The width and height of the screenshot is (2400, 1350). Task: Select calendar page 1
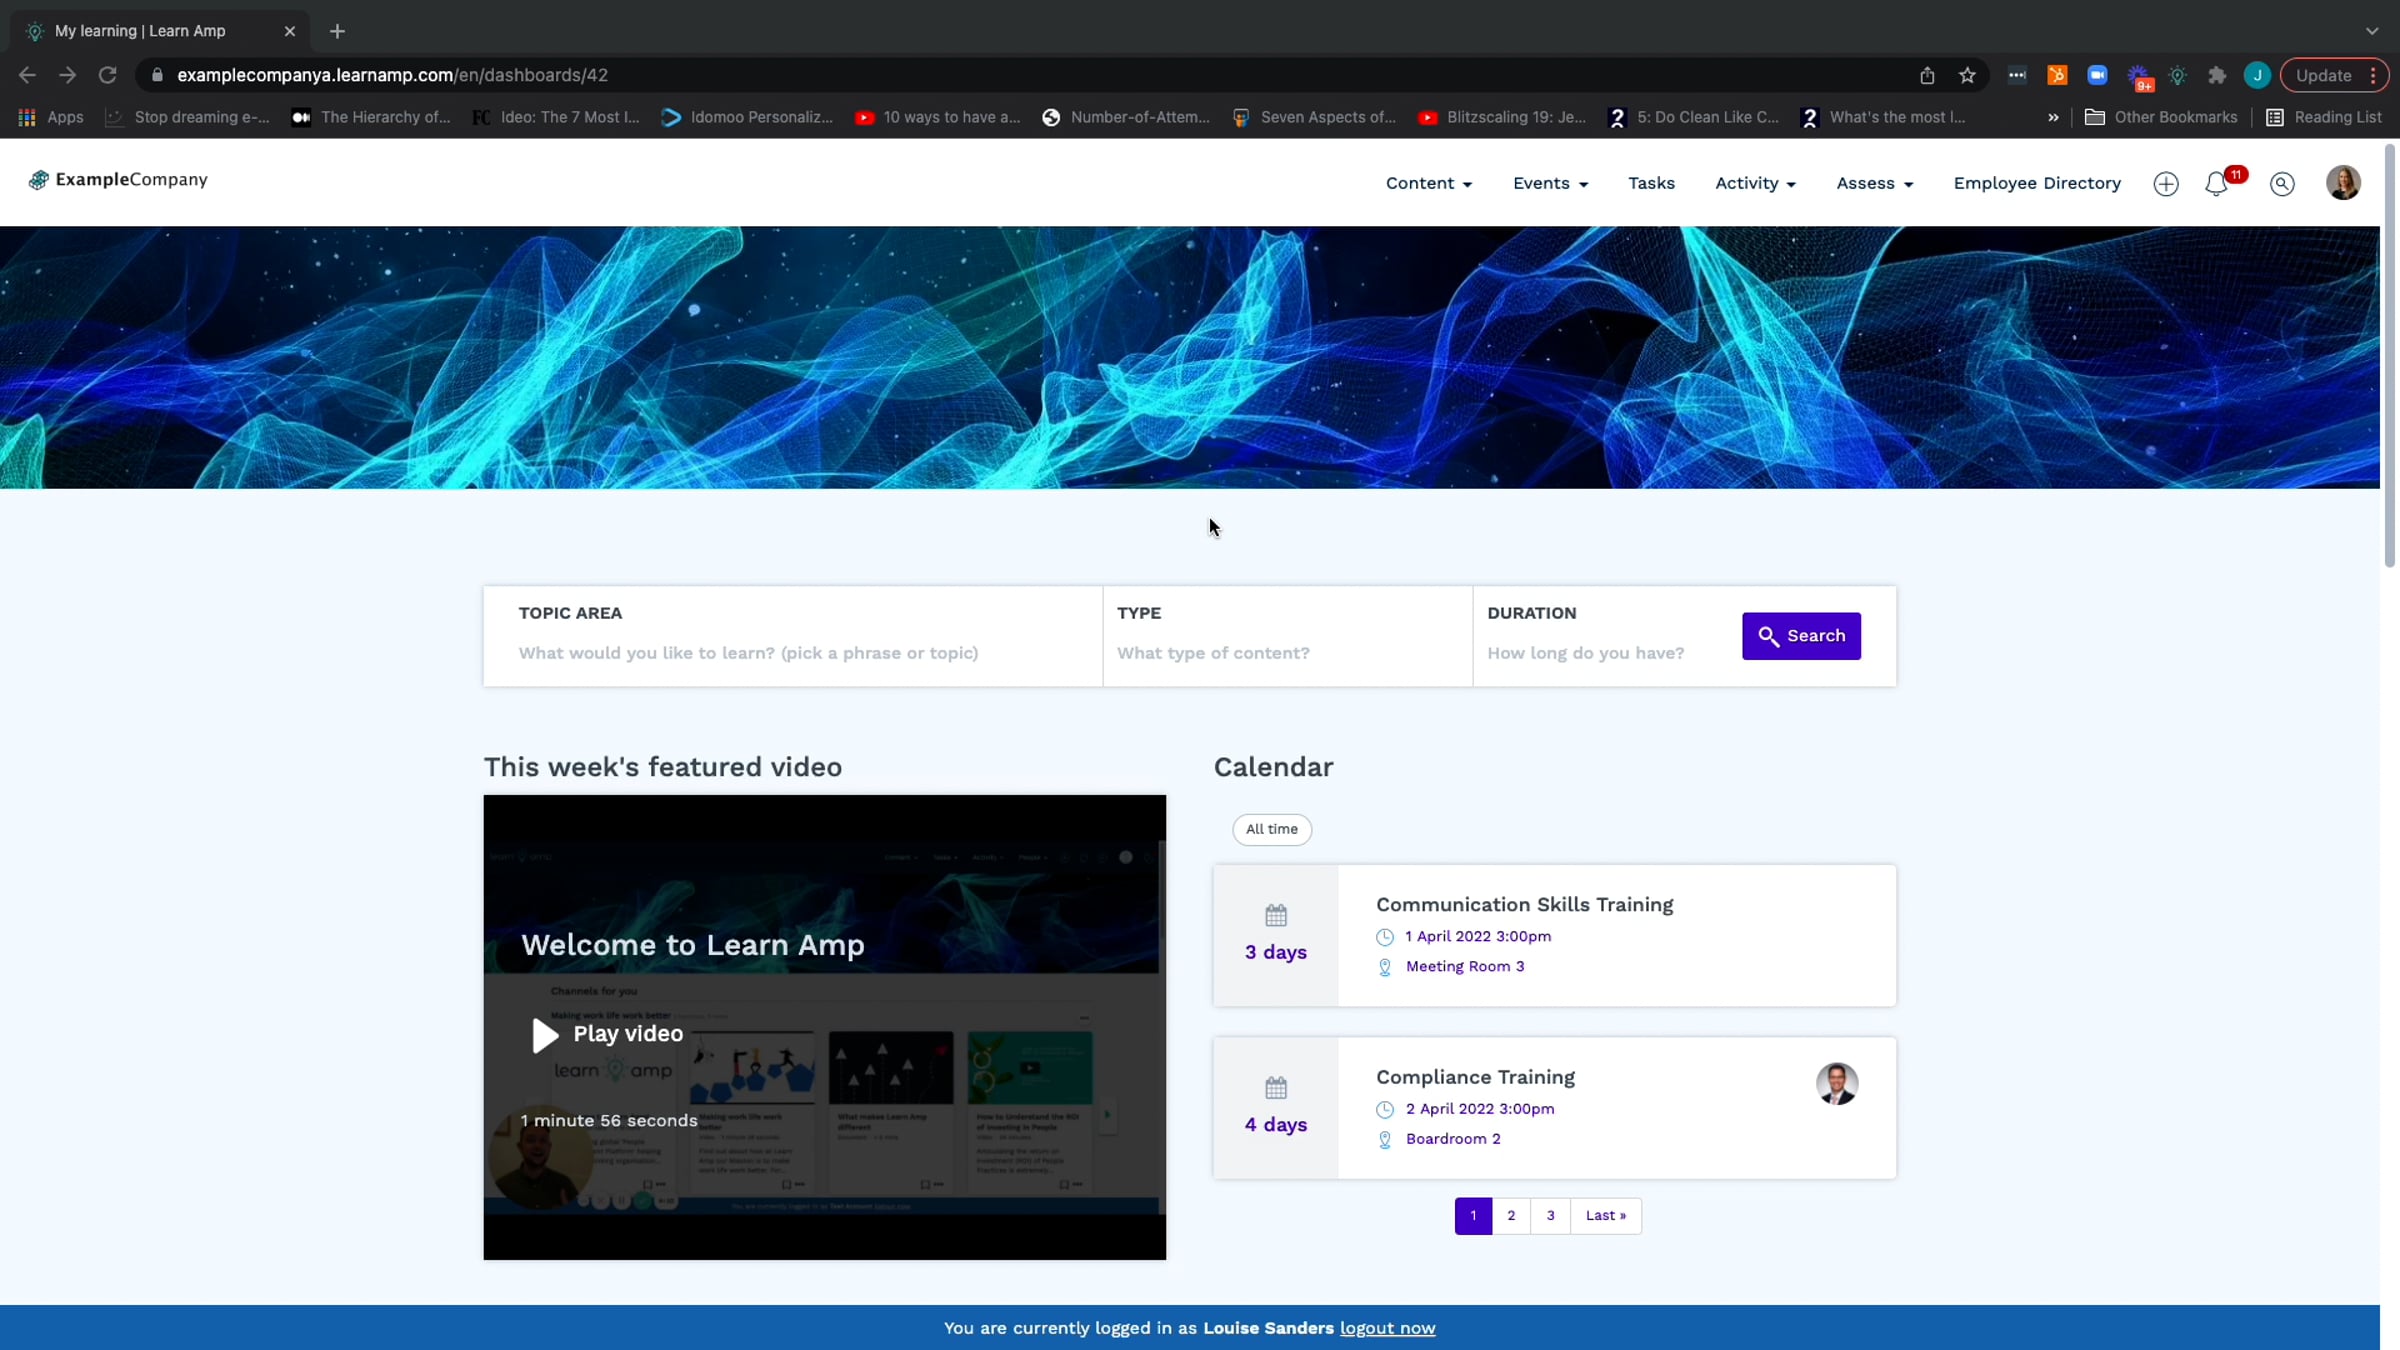coord(1473,1216)
